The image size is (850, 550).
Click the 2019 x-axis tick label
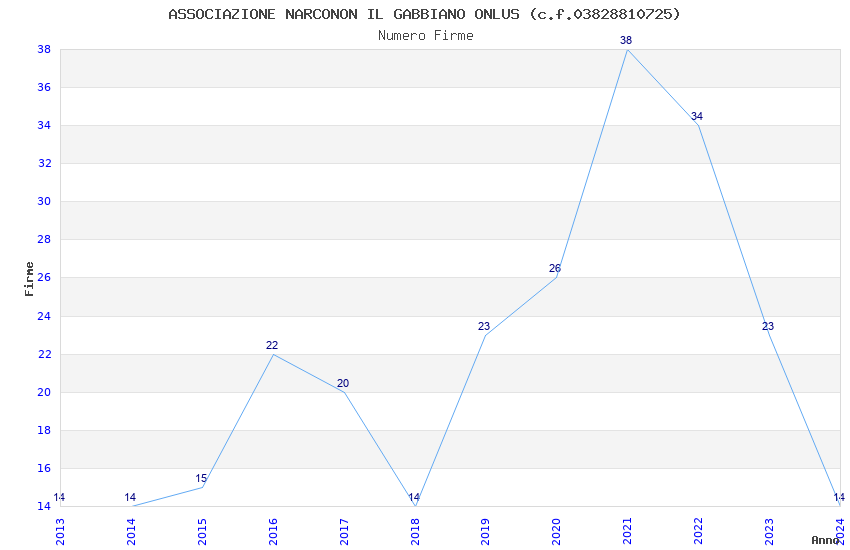pyautogui.click(x=485, y=531)
